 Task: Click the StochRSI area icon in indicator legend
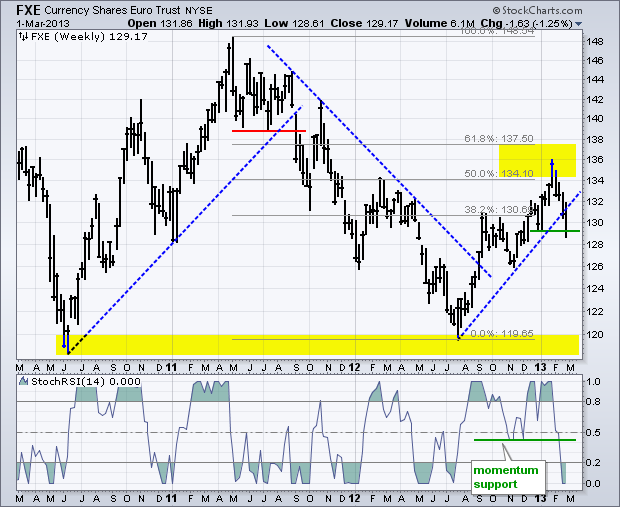click(24, 381)
